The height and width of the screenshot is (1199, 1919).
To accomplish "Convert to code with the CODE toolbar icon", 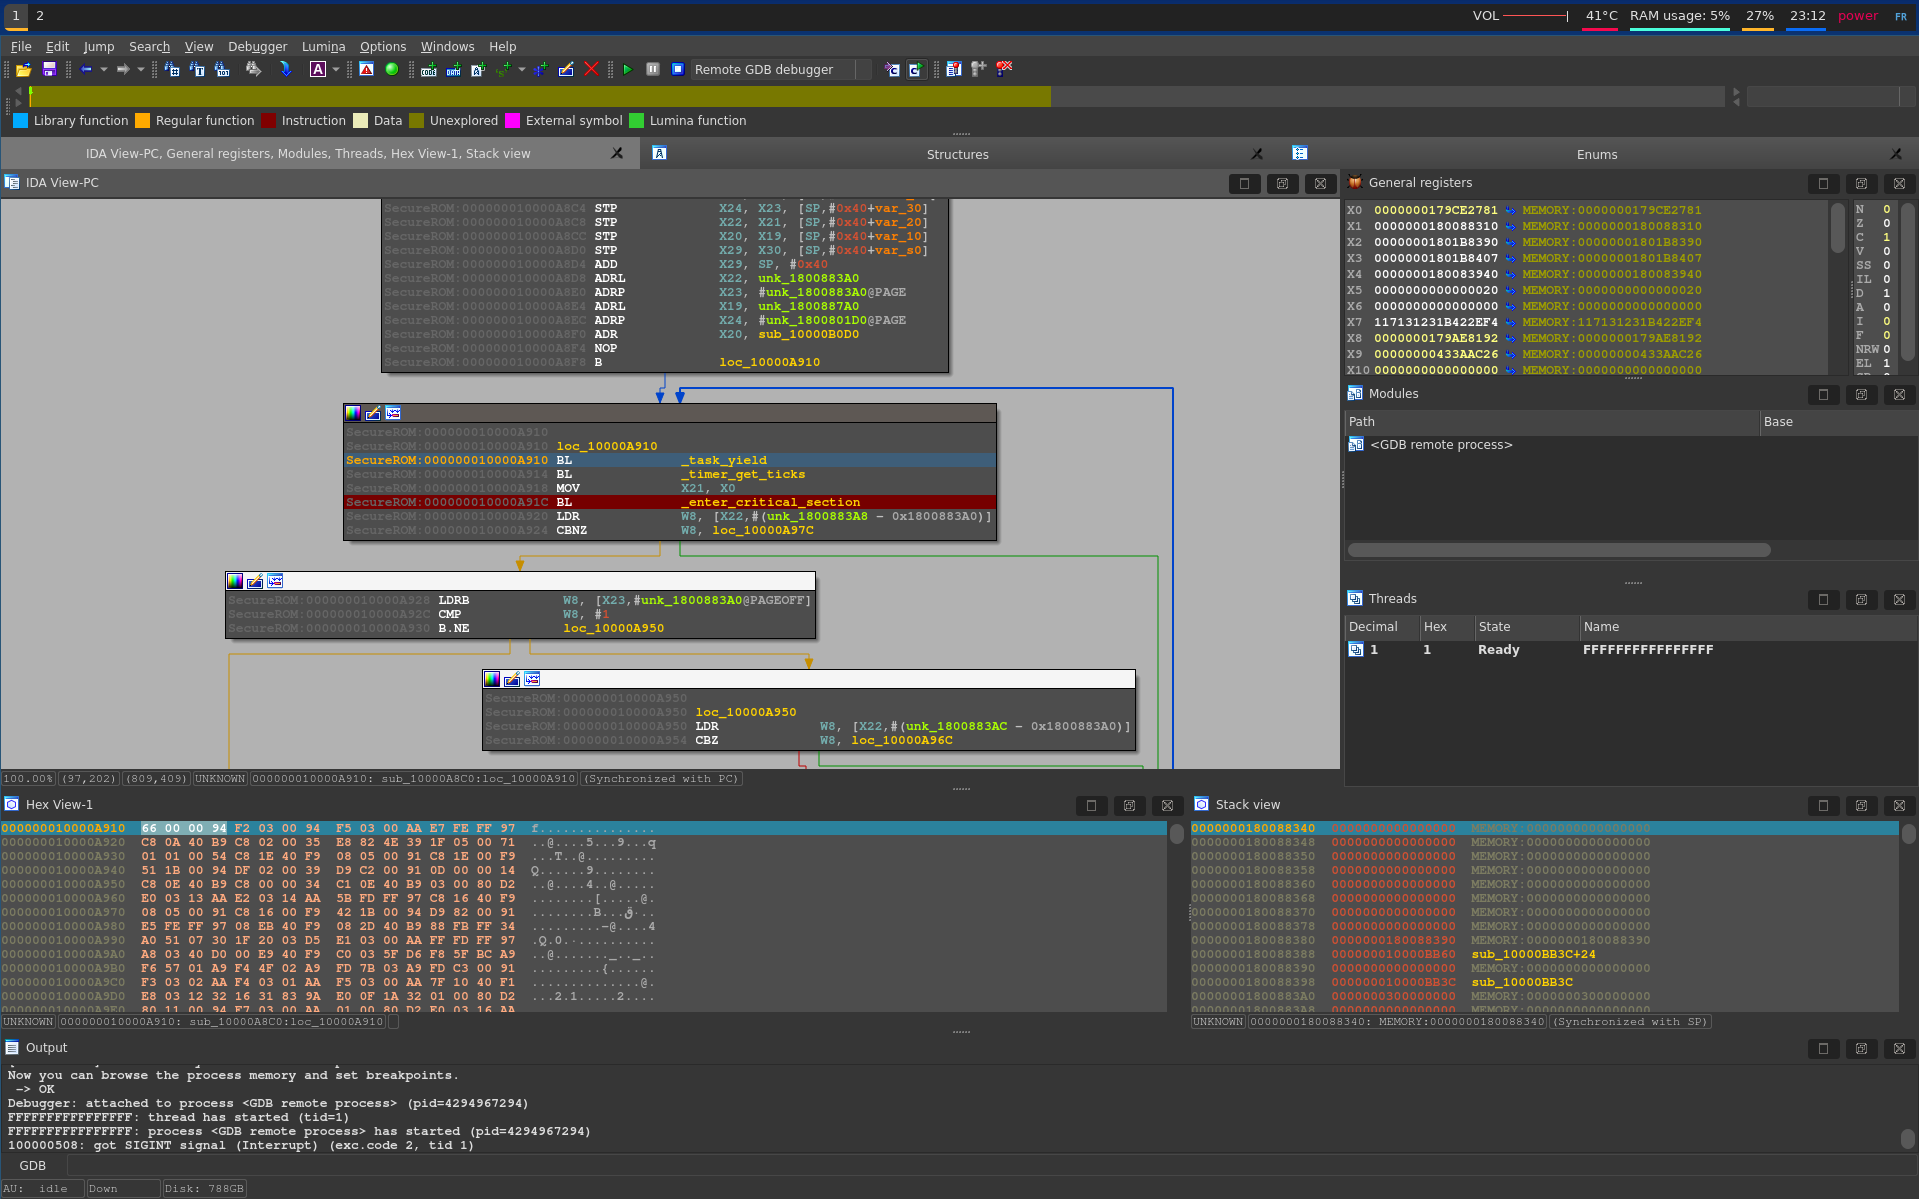I will (x=428, y=70).
